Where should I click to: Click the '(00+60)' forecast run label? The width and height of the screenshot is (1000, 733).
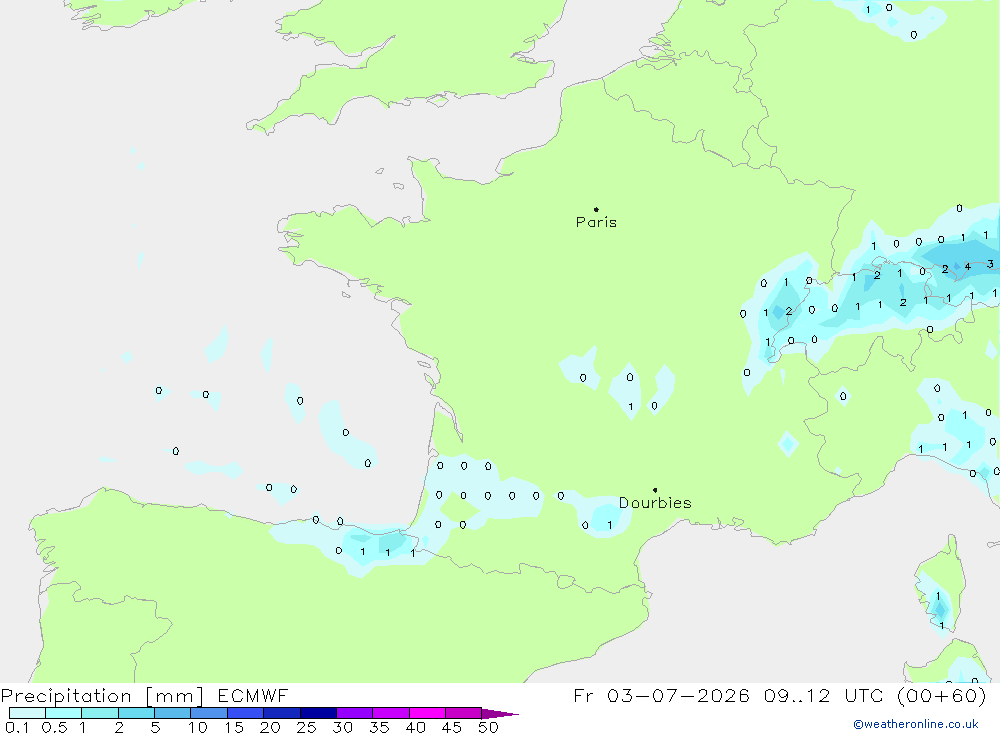pyautogui.click(x=941, y=695)
